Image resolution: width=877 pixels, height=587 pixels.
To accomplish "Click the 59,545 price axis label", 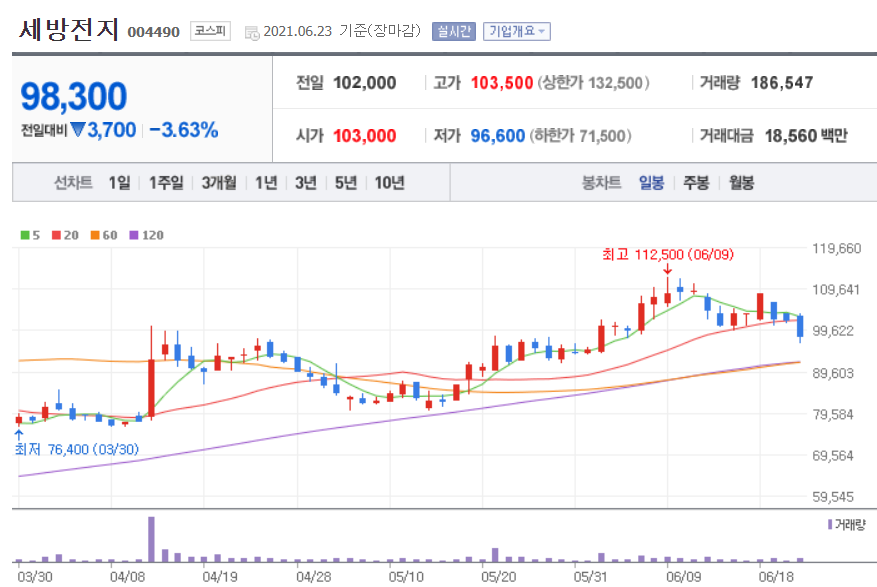I will coord(833,497).
